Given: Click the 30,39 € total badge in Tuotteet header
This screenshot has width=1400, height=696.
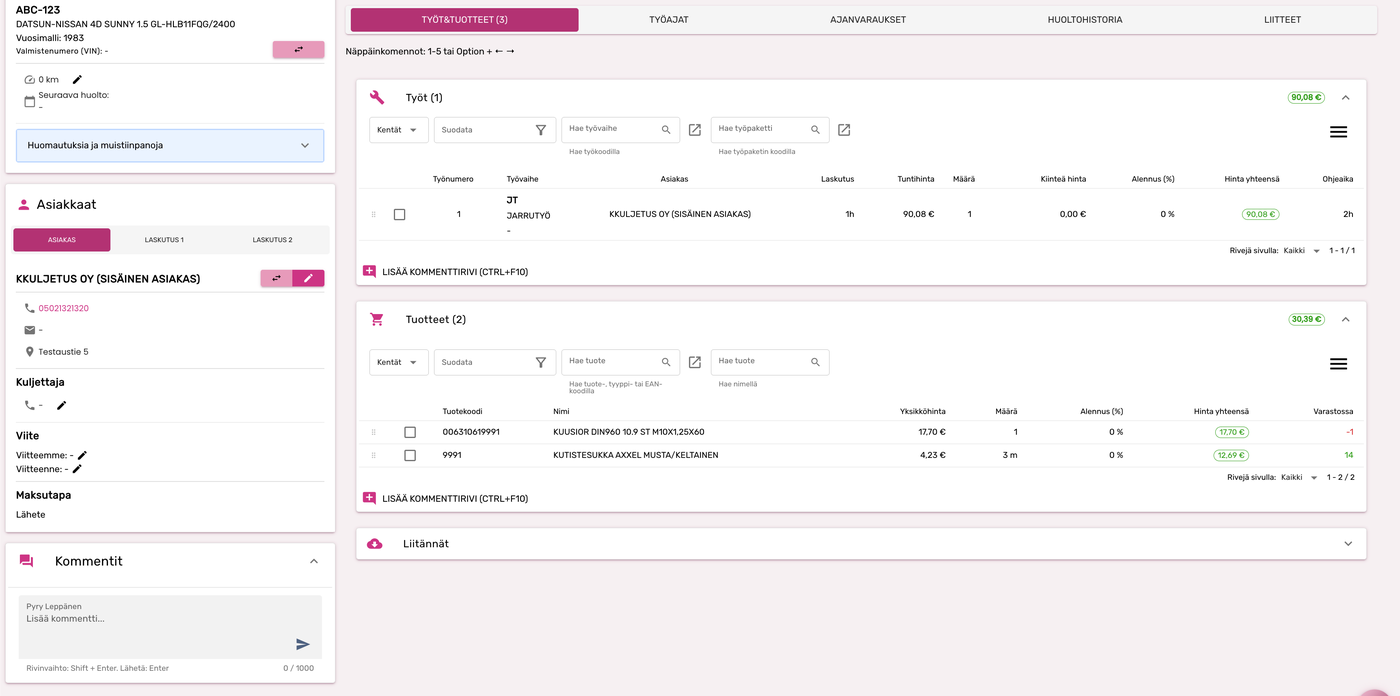Looking at the screenshot, I should (1306, 320).
